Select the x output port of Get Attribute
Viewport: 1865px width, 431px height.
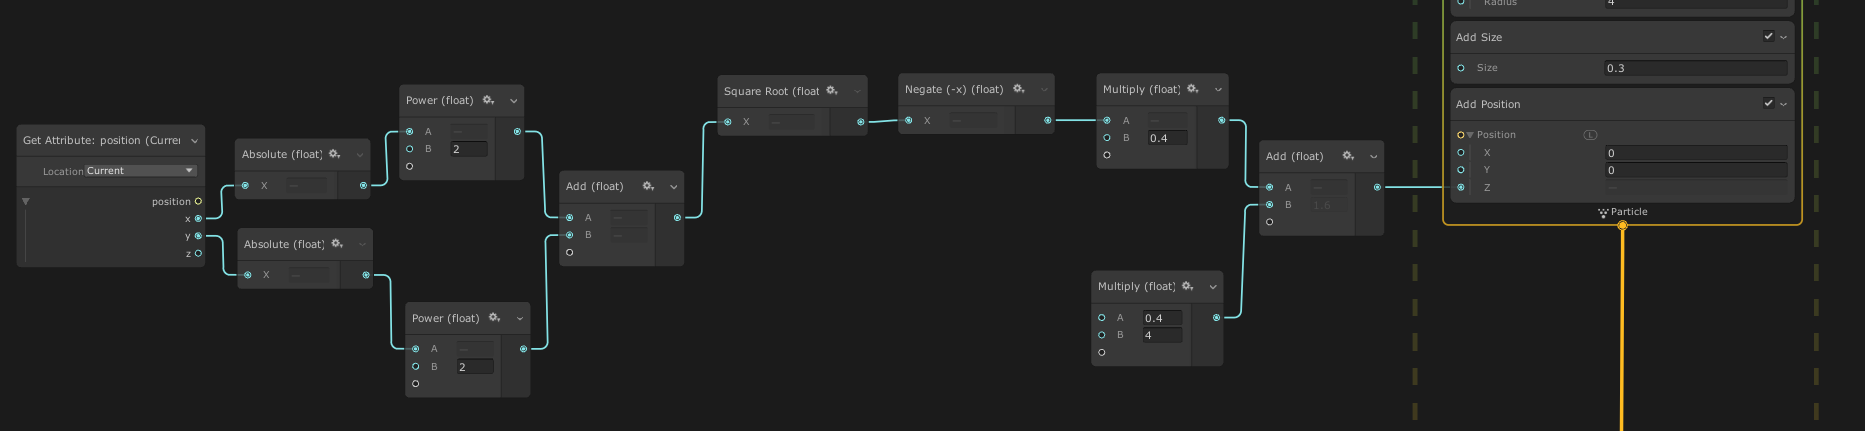pyautogui.click(x=198, y=219)
